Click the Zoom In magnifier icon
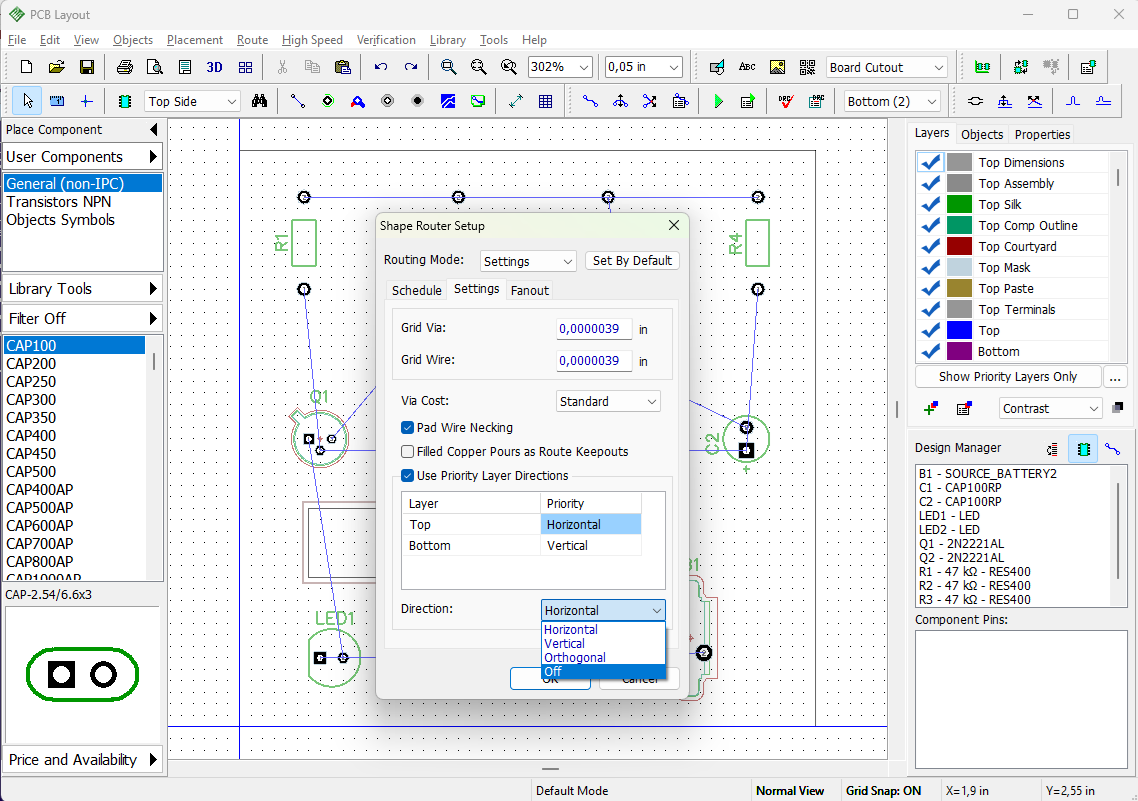Viewport: 1138px width, 801px height. pos(449,67)
